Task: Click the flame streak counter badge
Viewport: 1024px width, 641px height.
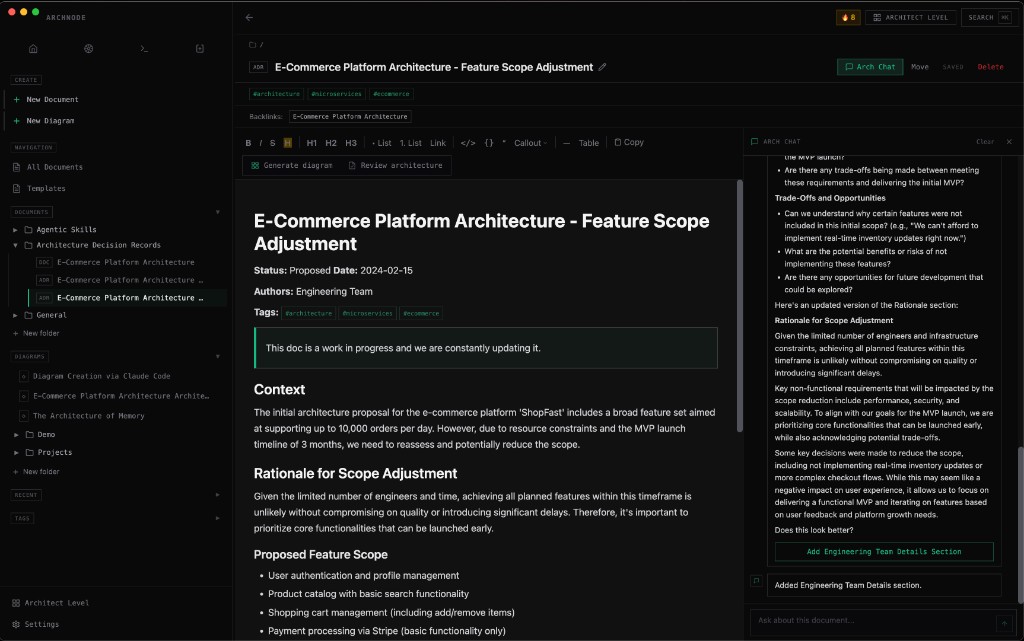Action: click(848, 18)
